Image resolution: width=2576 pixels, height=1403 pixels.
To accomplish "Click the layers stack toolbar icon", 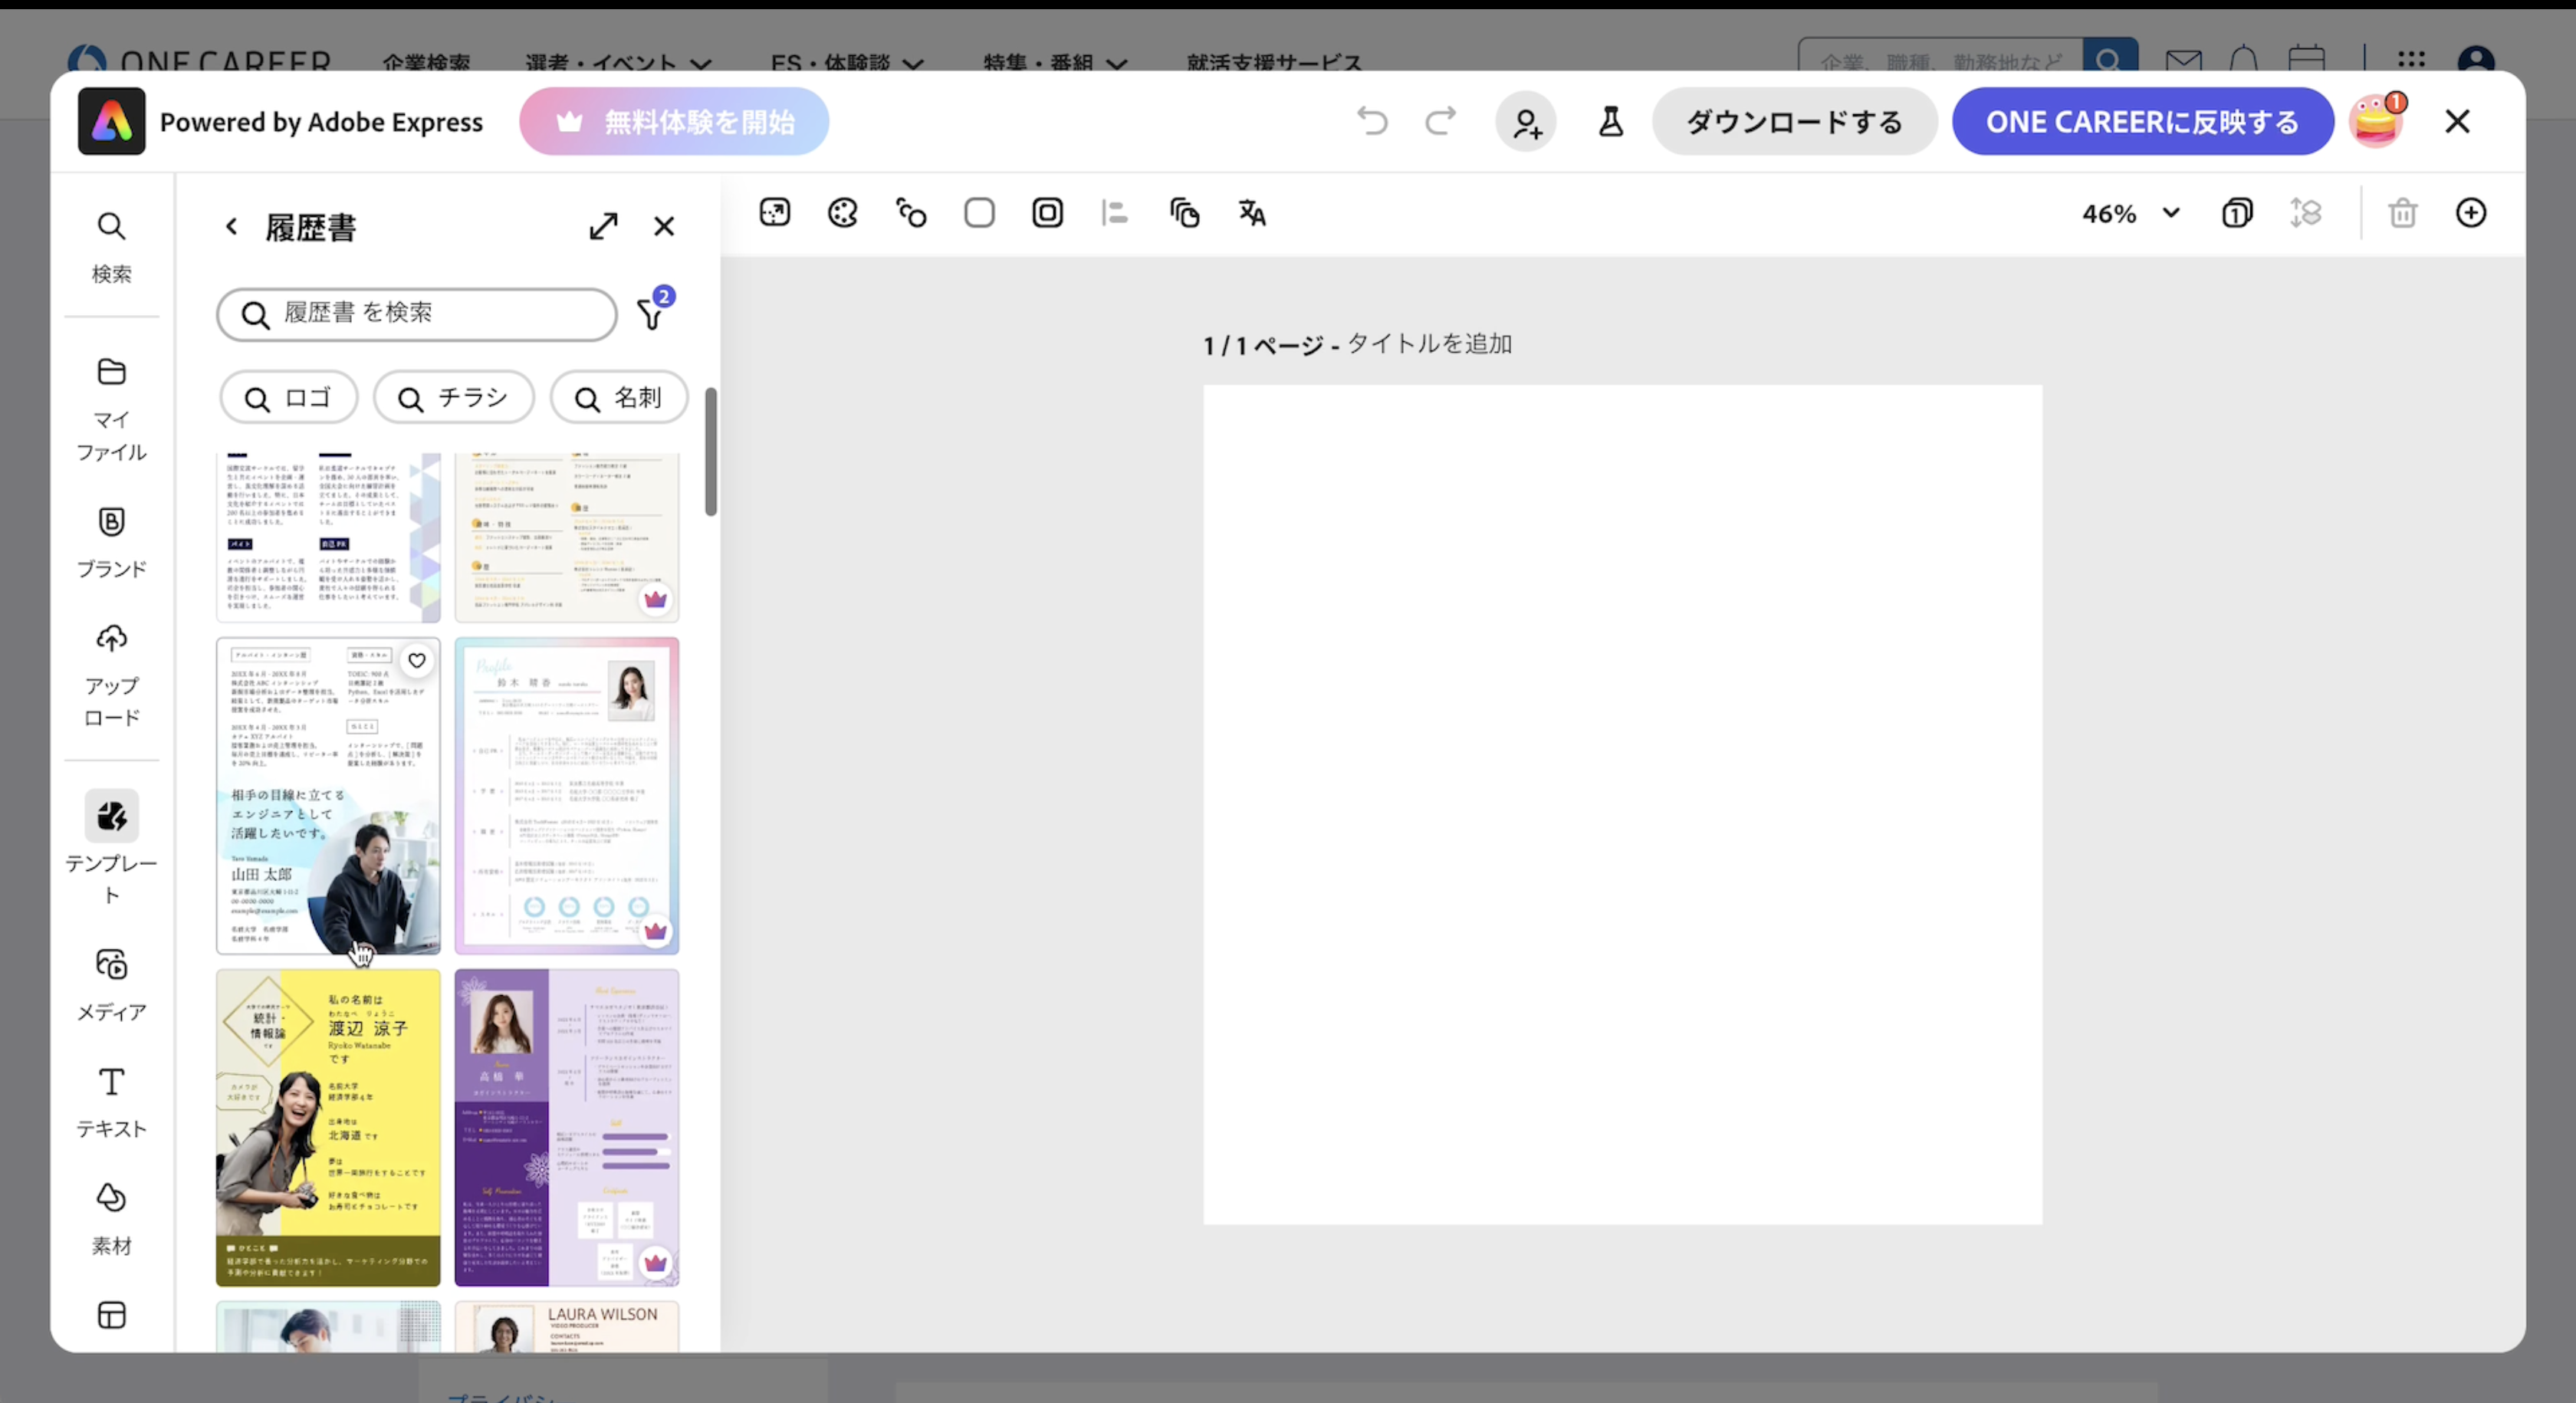I will point(1184,213).
